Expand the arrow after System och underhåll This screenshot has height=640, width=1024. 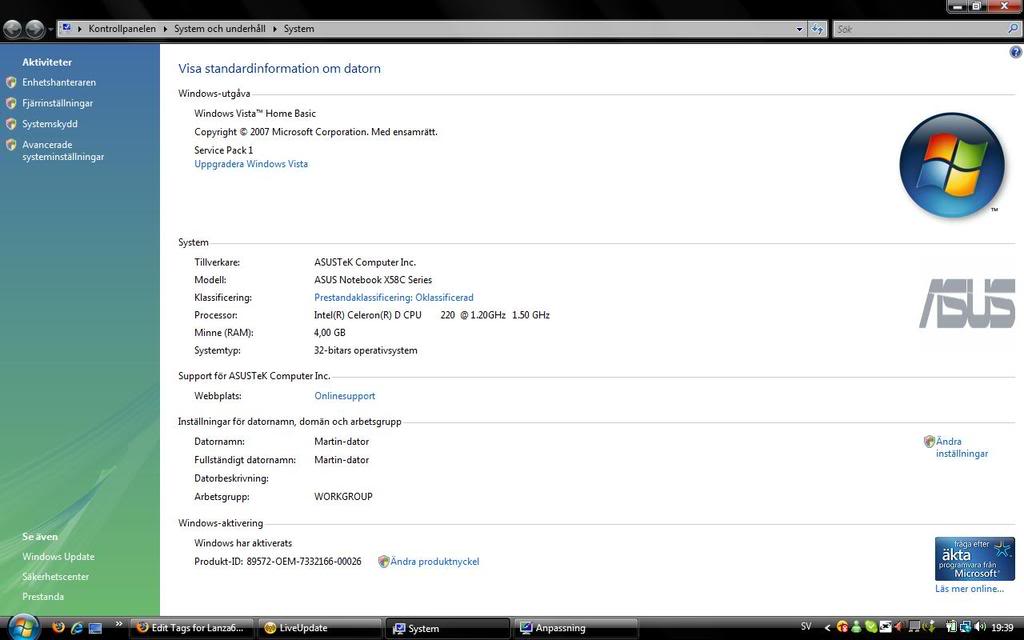[x=275, y=29]
